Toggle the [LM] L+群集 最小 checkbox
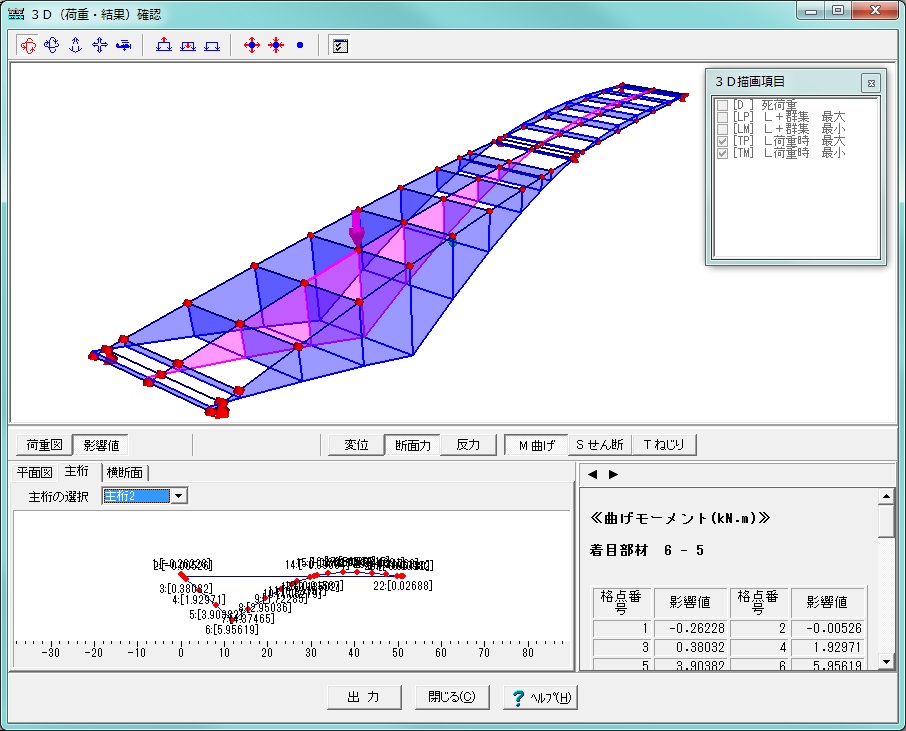 click(722, 129)
